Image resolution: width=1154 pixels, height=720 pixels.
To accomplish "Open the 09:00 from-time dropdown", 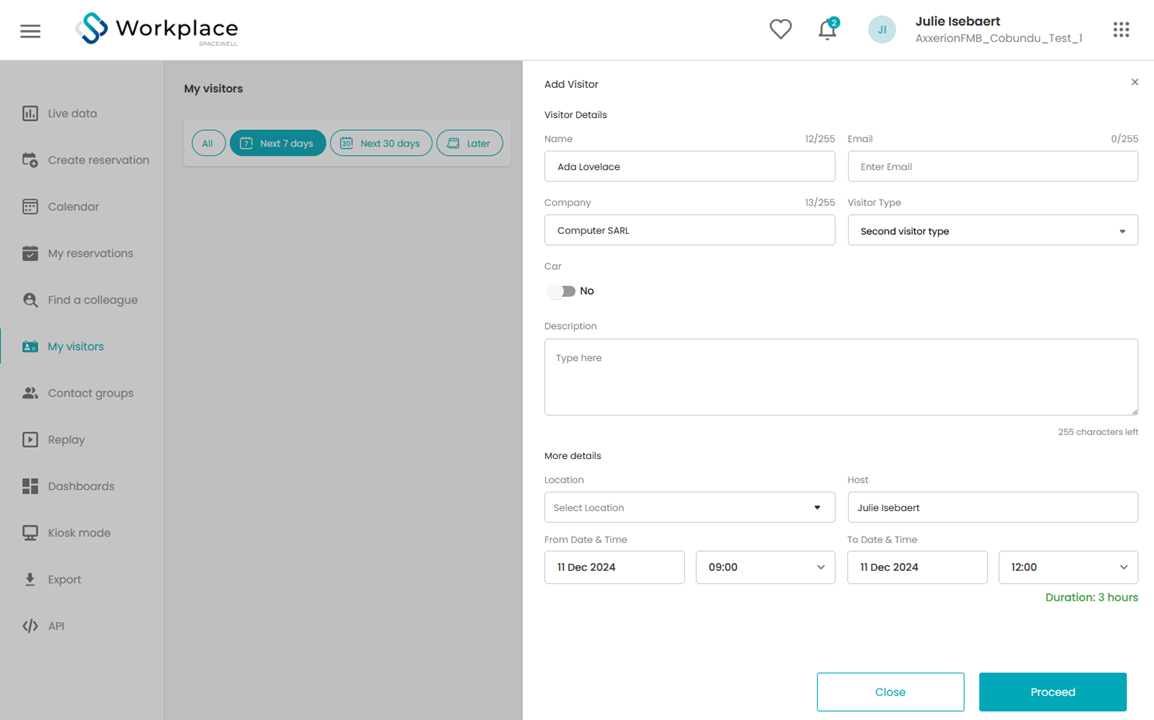I will pyautogui.click(x=765, y=568).
